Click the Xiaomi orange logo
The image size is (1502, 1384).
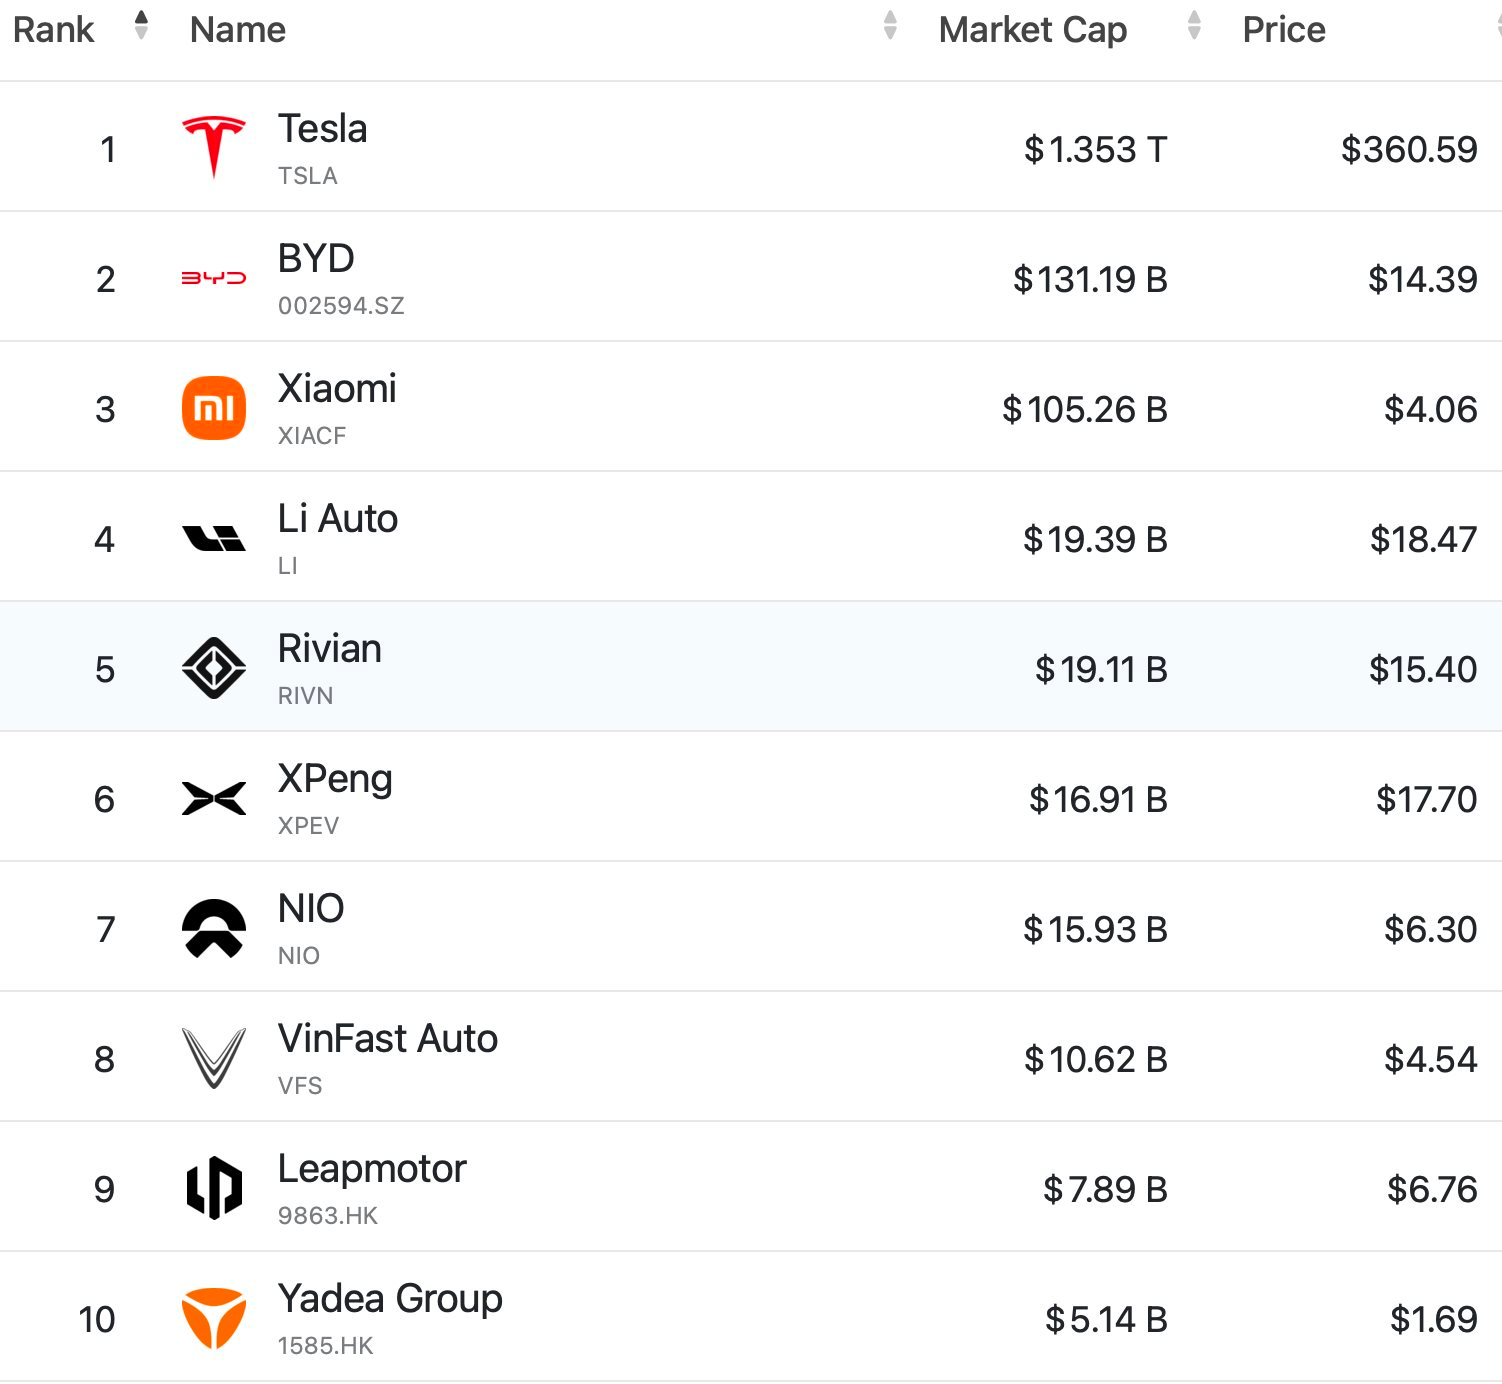tap(213, 408)
